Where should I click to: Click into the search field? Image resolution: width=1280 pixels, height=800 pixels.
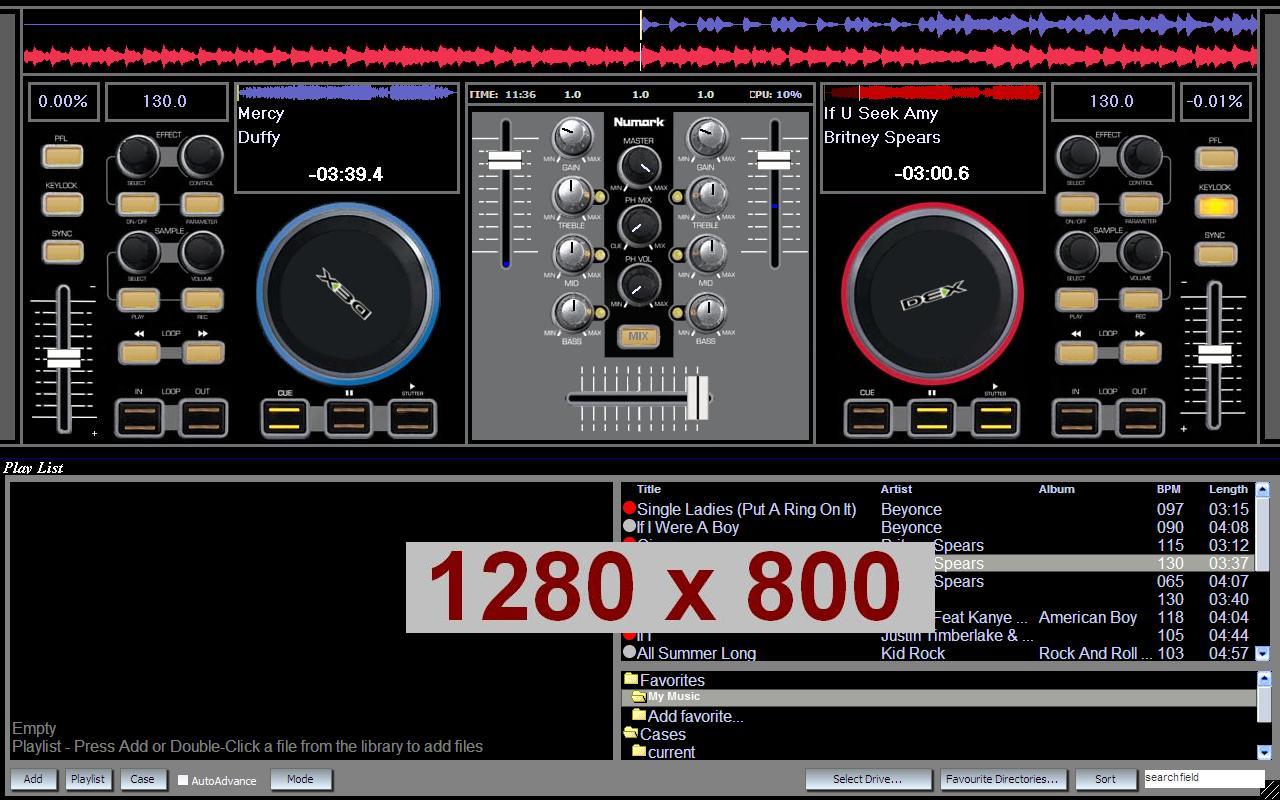tap(1204, 778)
